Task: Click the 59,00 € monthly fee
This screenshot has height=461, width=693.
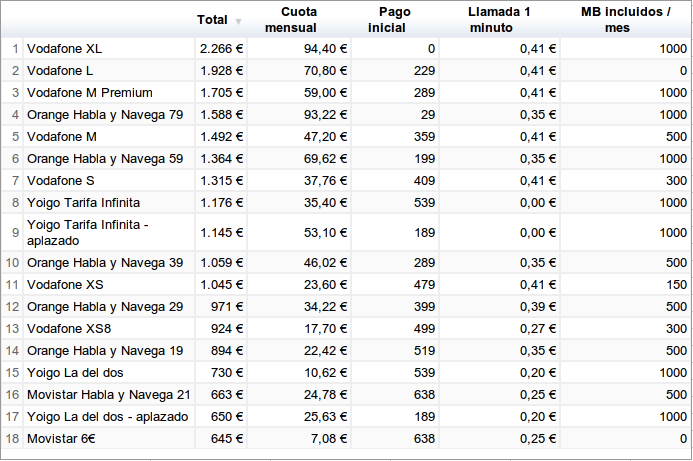Action: click(325, 93)
